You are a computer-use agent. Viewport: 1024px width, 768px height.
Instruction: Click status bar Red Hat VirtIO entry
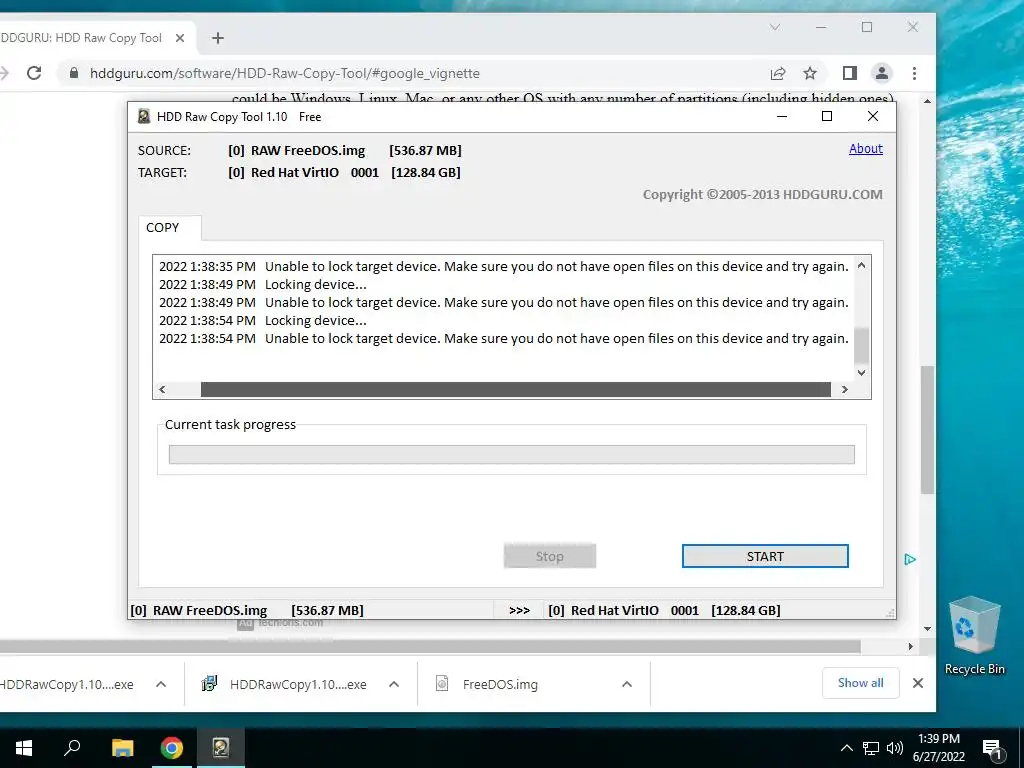click(664, 611)
